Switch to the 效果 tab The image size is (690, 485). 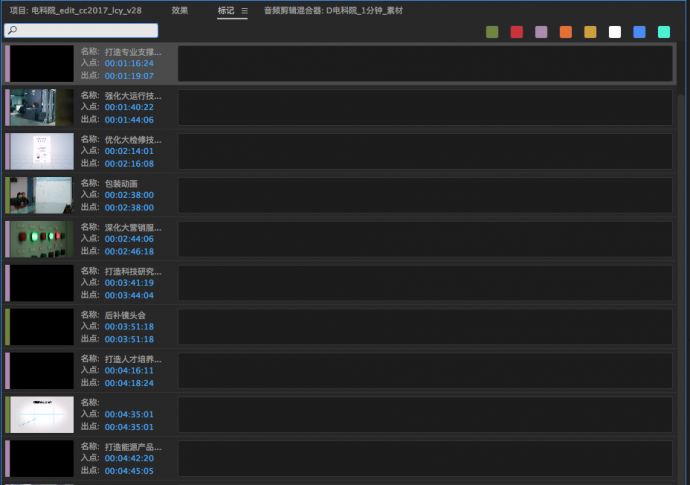(180, 11)
